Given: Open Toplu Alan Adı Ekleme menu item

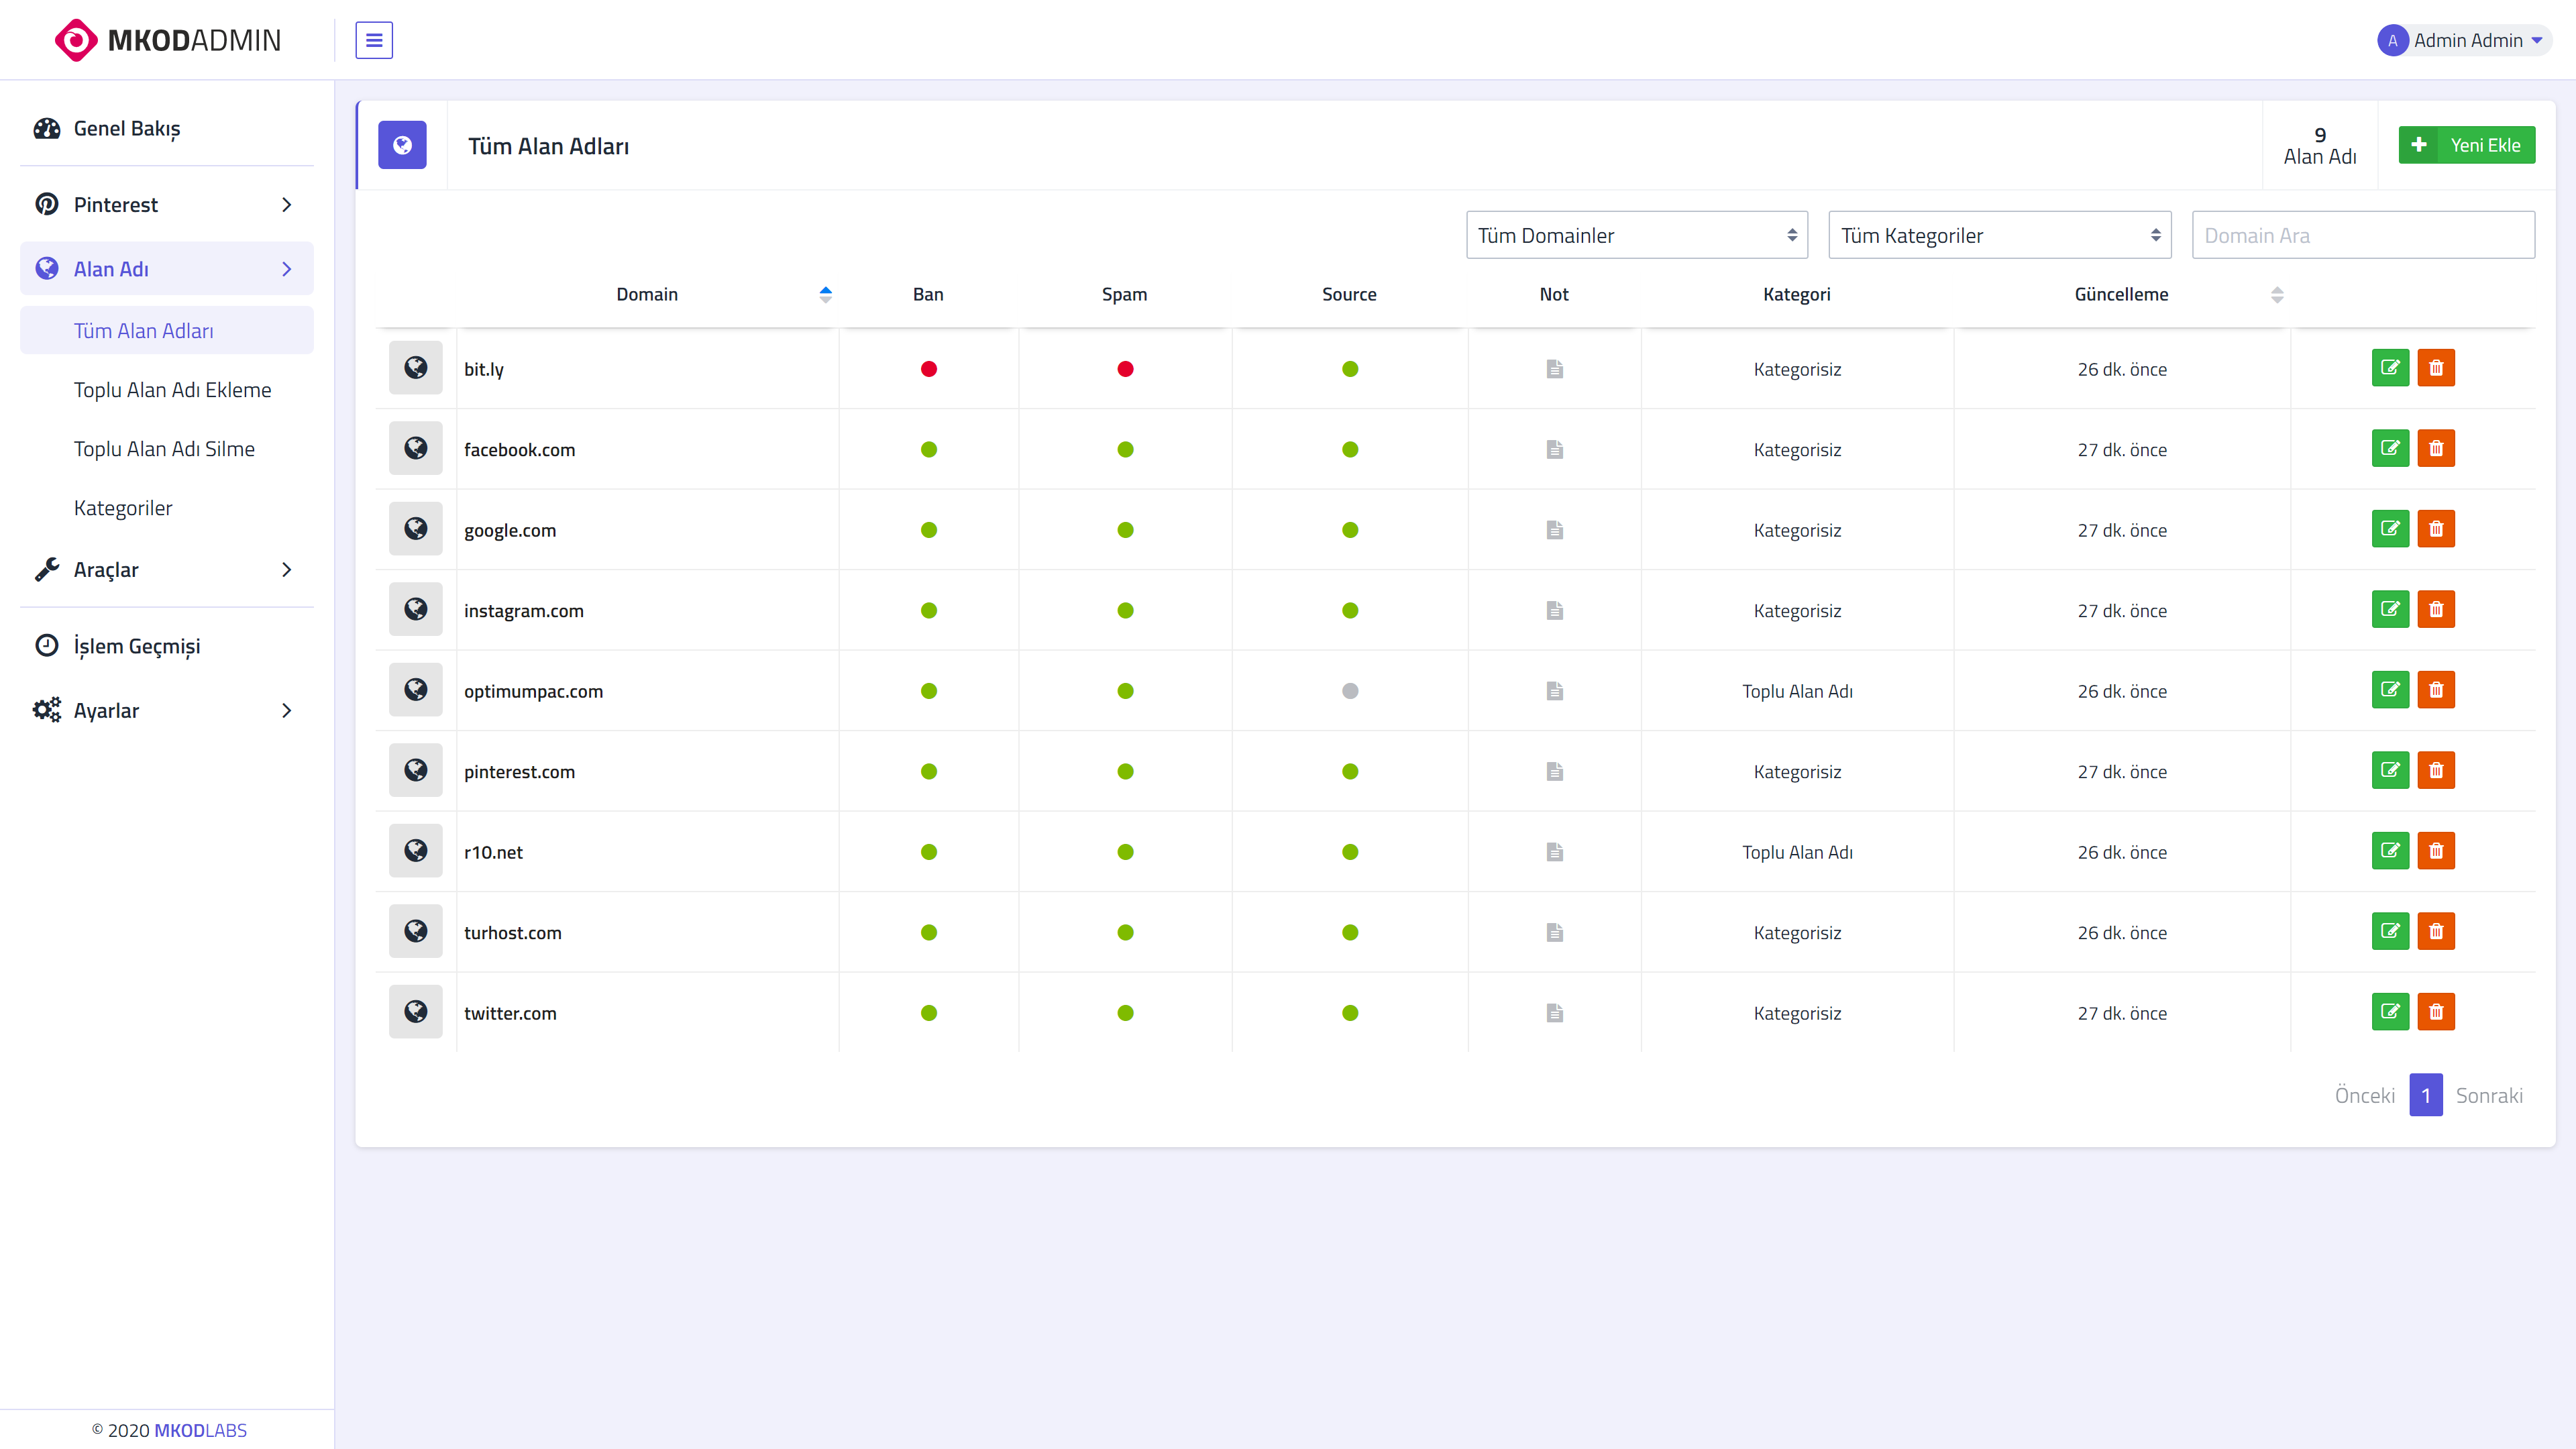Looking at the screenshot, I should (x=172, y=390).
